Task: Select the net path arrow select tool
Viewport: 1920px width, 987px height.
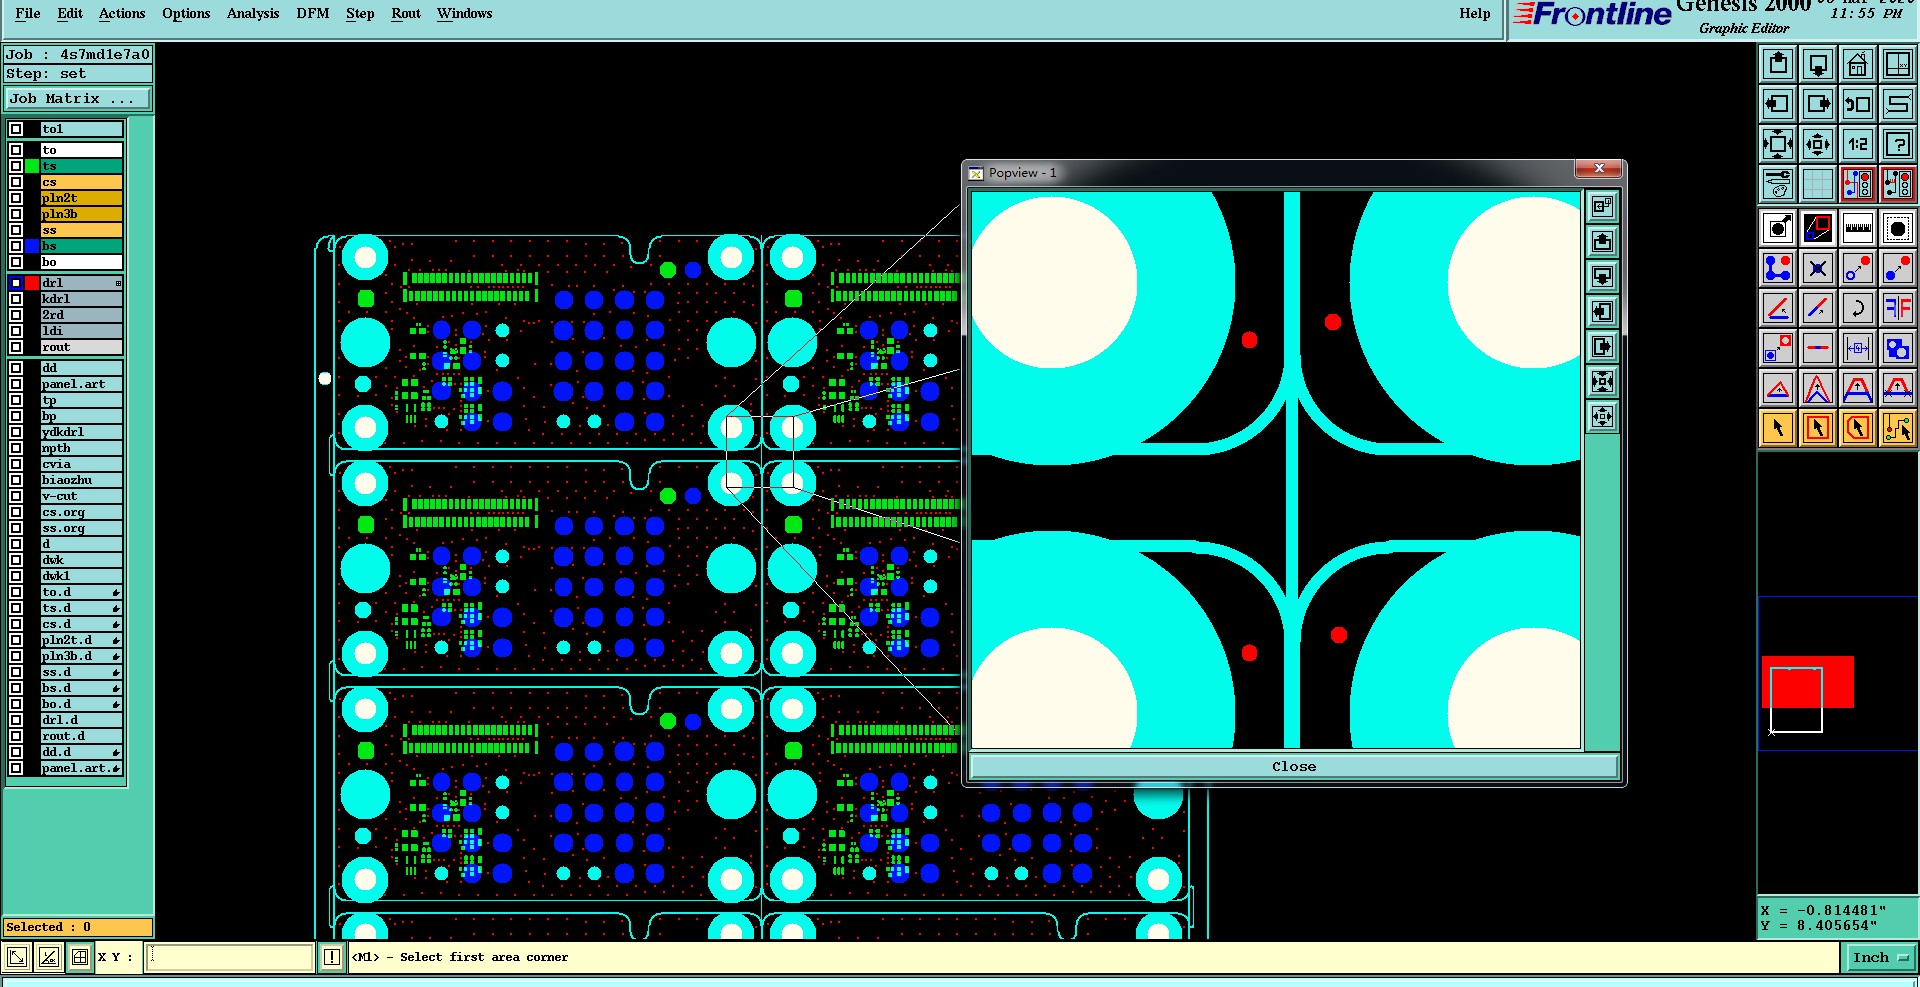Action: tap(1898, 428)
